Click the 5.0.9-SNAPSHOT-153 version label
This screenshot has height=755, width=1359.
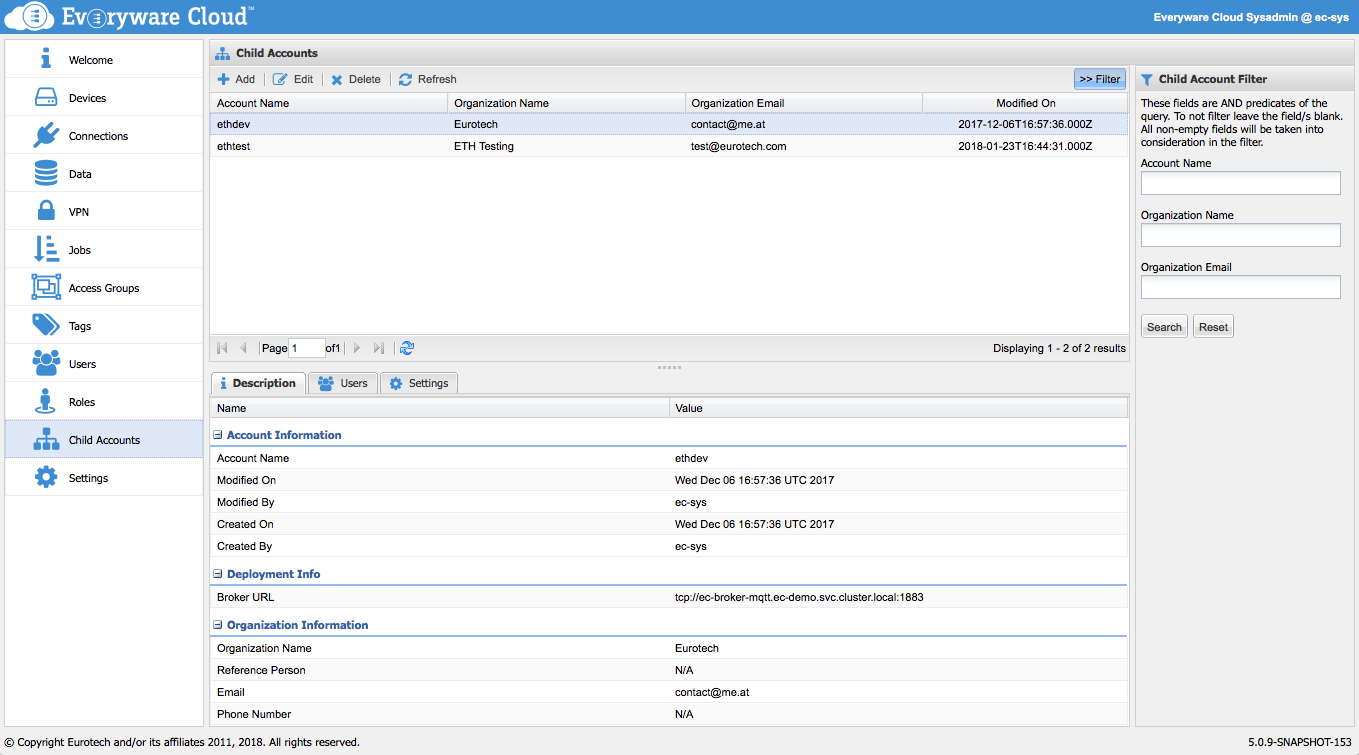1298,742
